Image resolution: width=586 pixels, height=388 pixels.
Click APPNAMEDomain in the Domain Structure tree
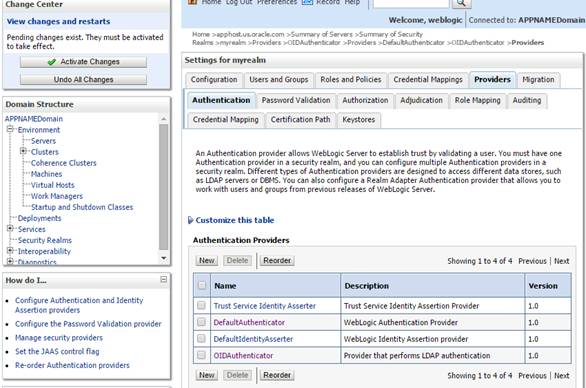tap(34, 119)
